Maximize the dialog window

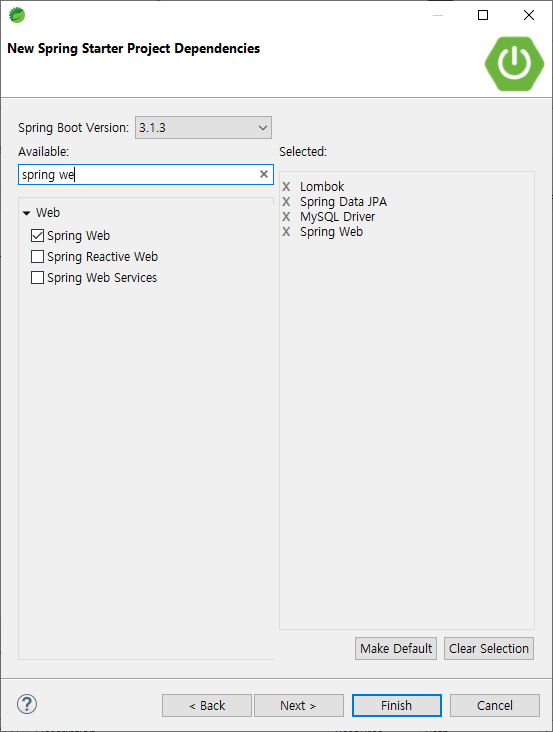483,15
